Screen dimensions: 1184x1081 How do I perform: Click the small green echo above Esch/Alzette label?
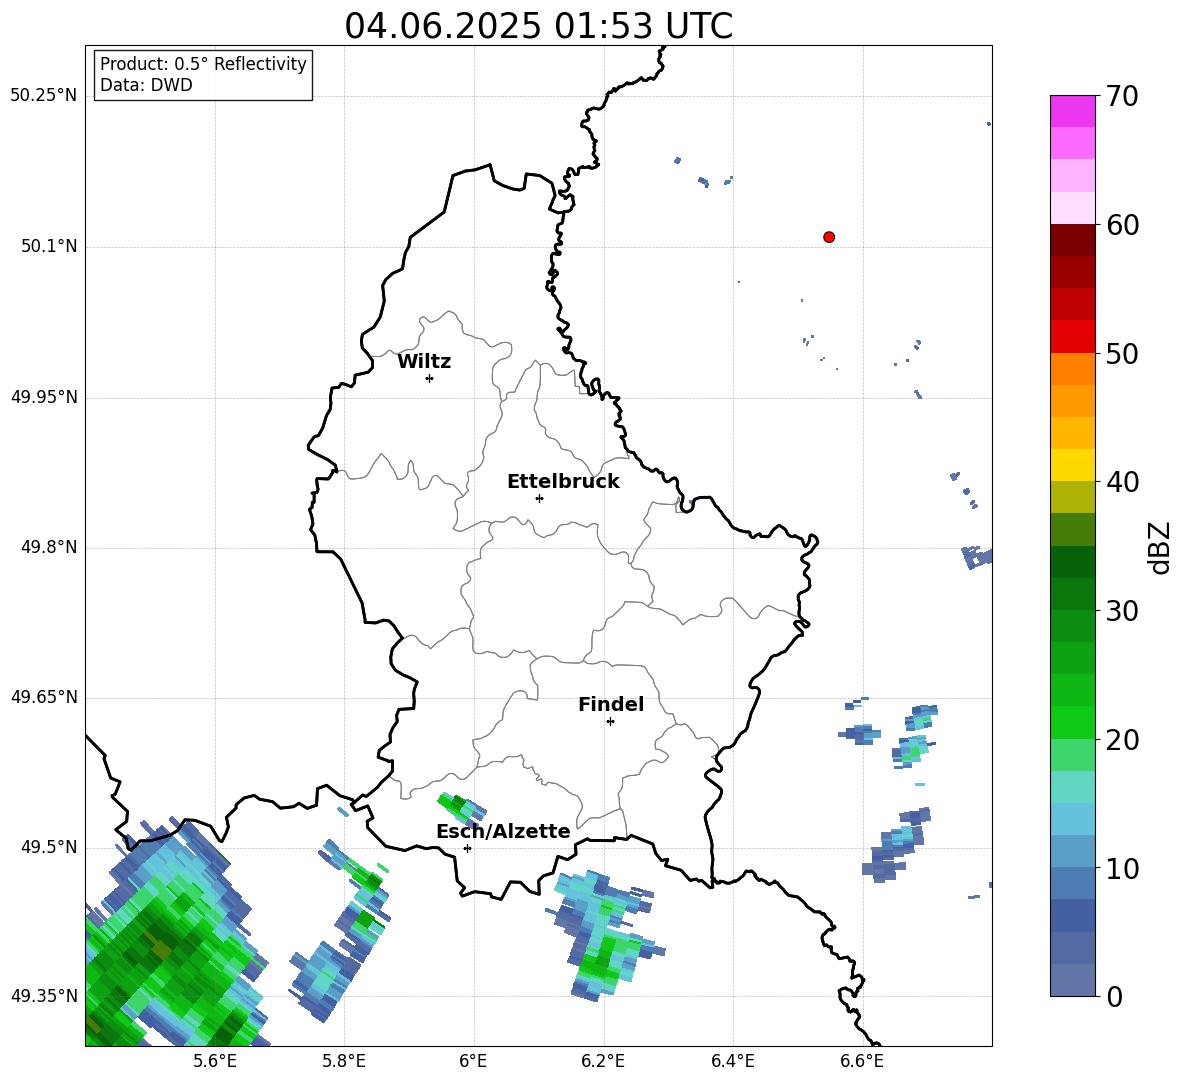click(462, 808)
